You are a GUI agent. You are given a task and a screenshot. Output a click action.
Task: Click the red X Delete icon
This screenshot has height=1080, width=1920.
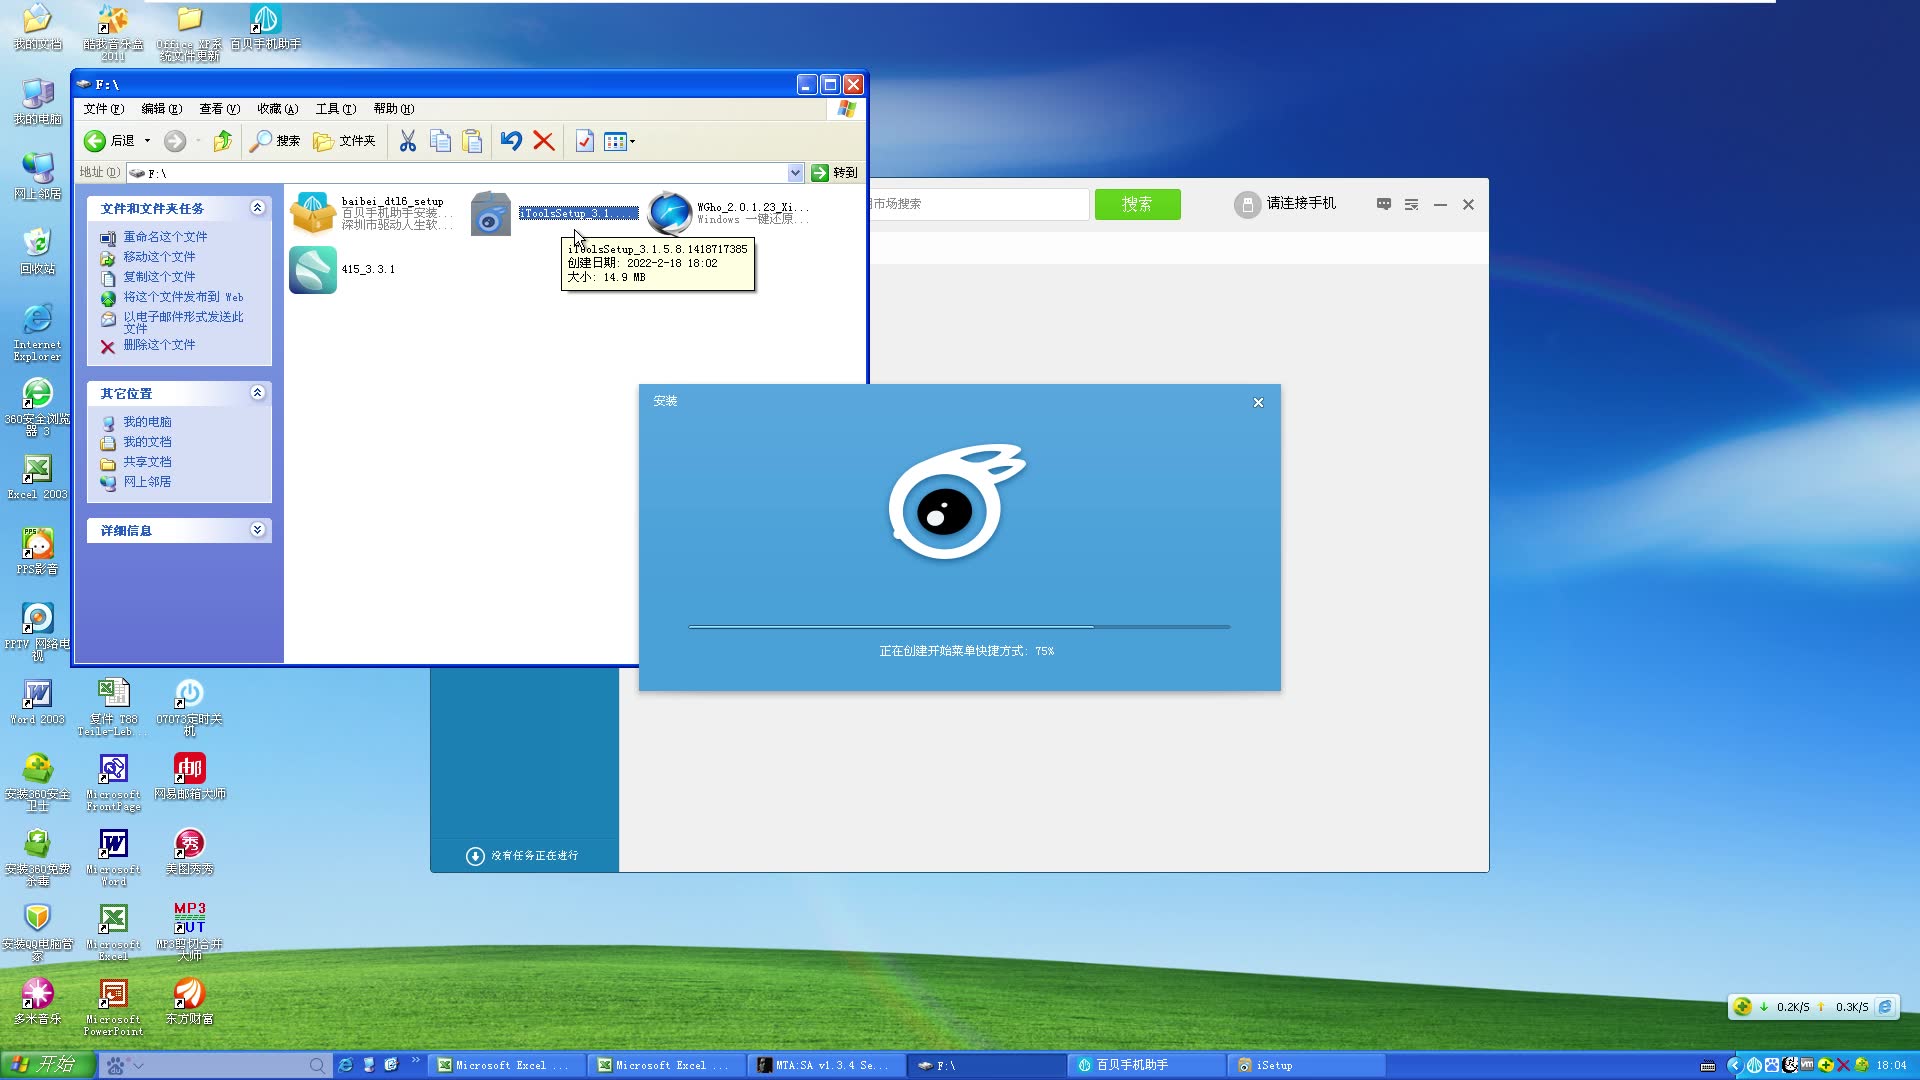point(544,141)
